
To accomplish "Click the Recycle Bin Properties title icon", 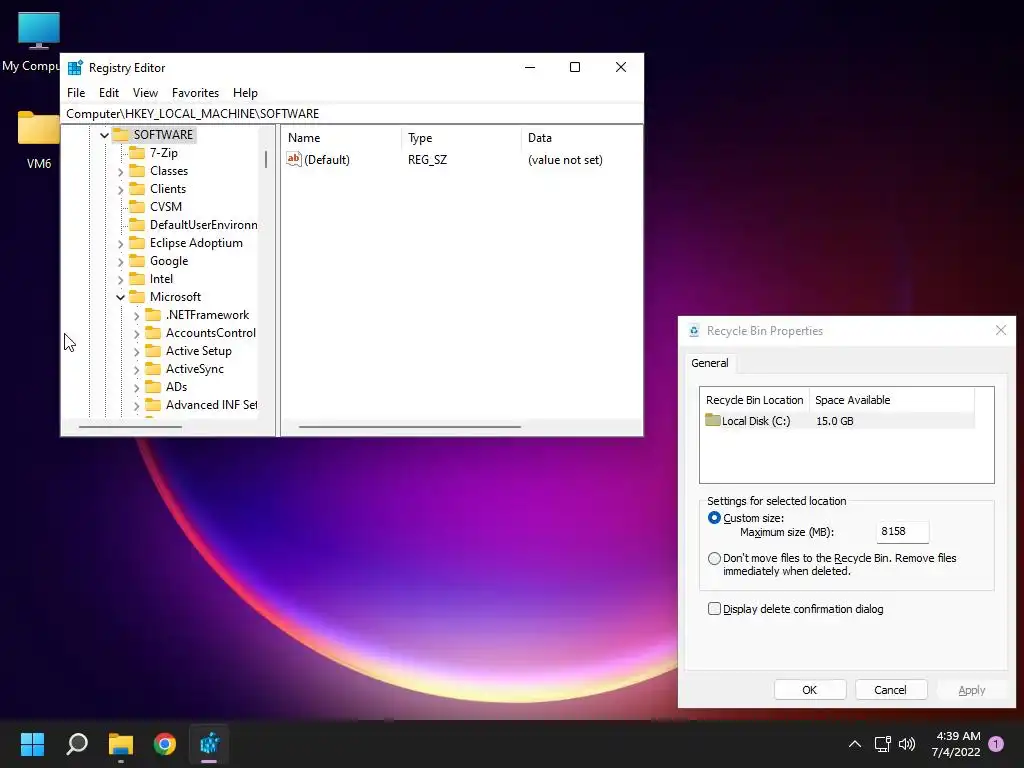I will click(x=694, y=331).
